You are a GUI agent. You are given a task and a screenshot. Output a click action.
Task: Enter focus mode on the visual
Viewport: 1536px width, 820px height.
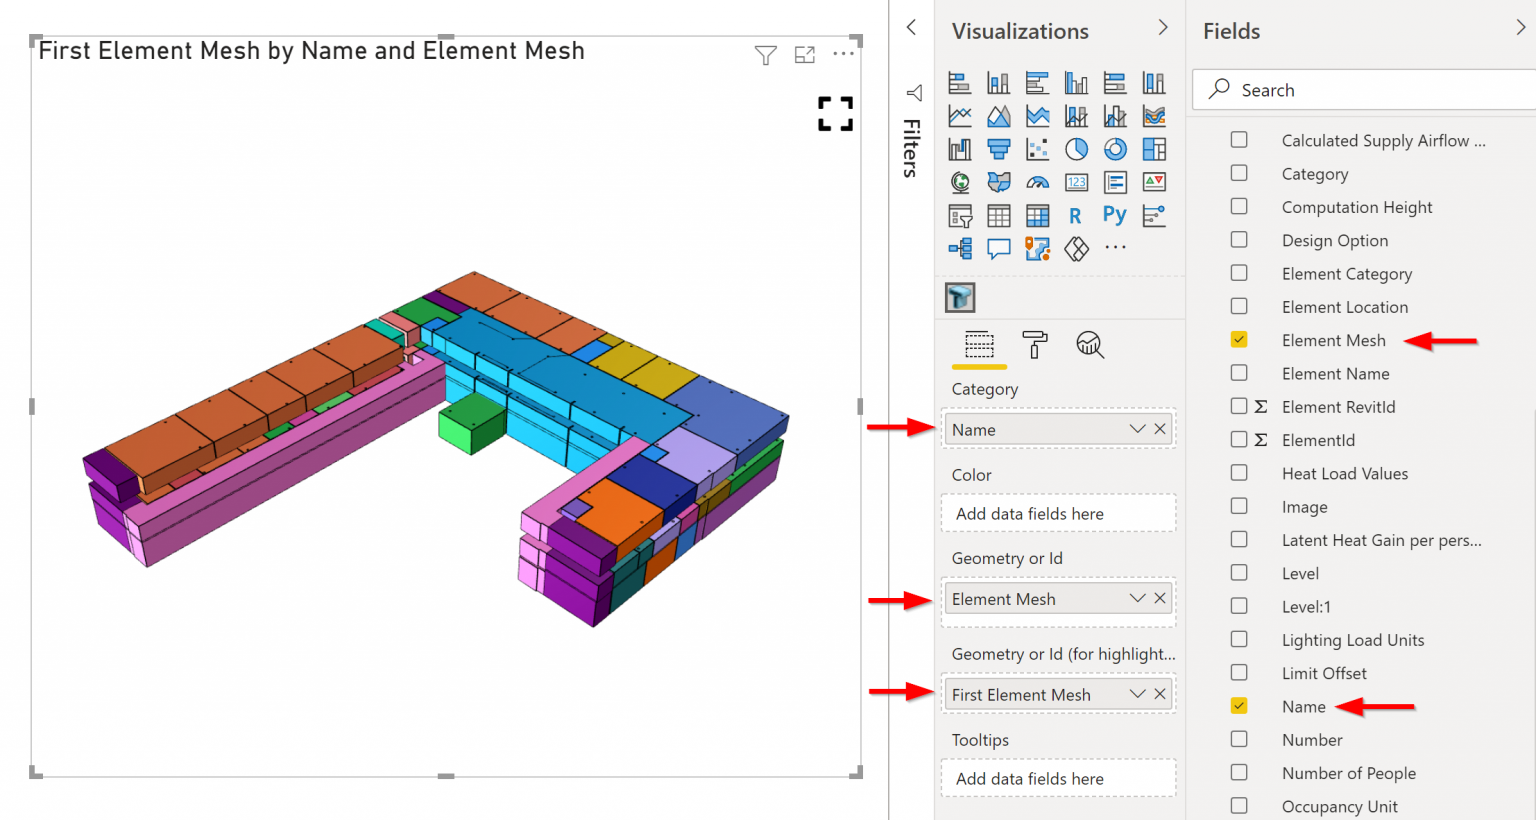pos(805,55)
